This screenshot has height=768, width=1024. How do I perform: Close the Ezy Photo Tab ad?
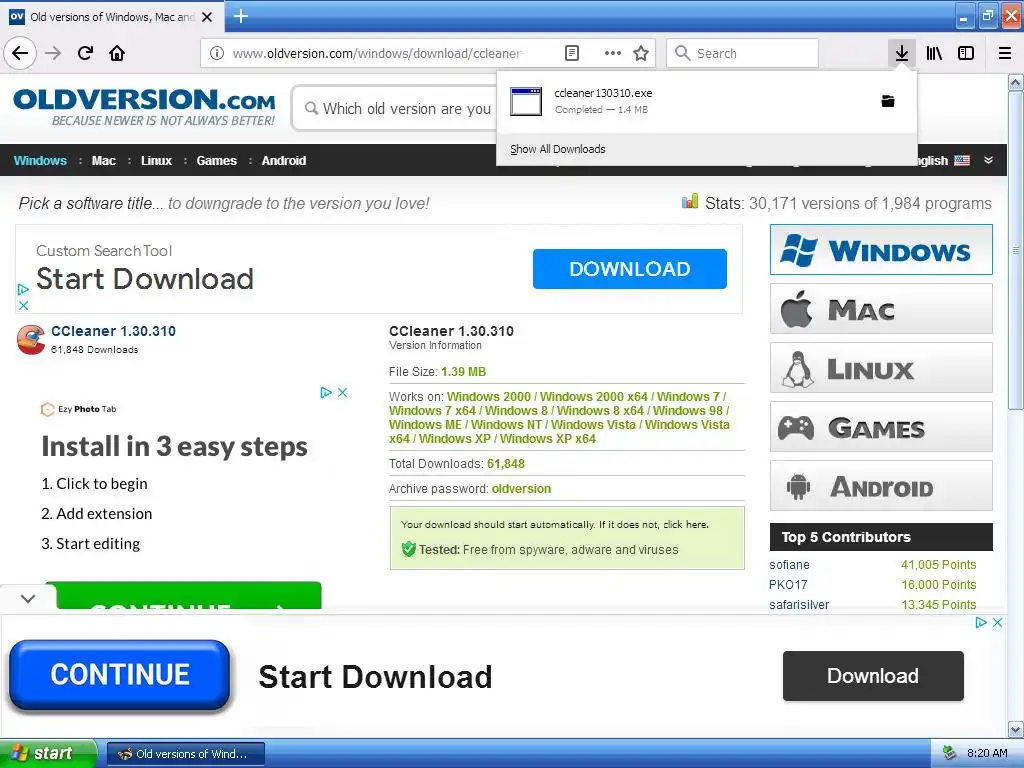(342, 392)
